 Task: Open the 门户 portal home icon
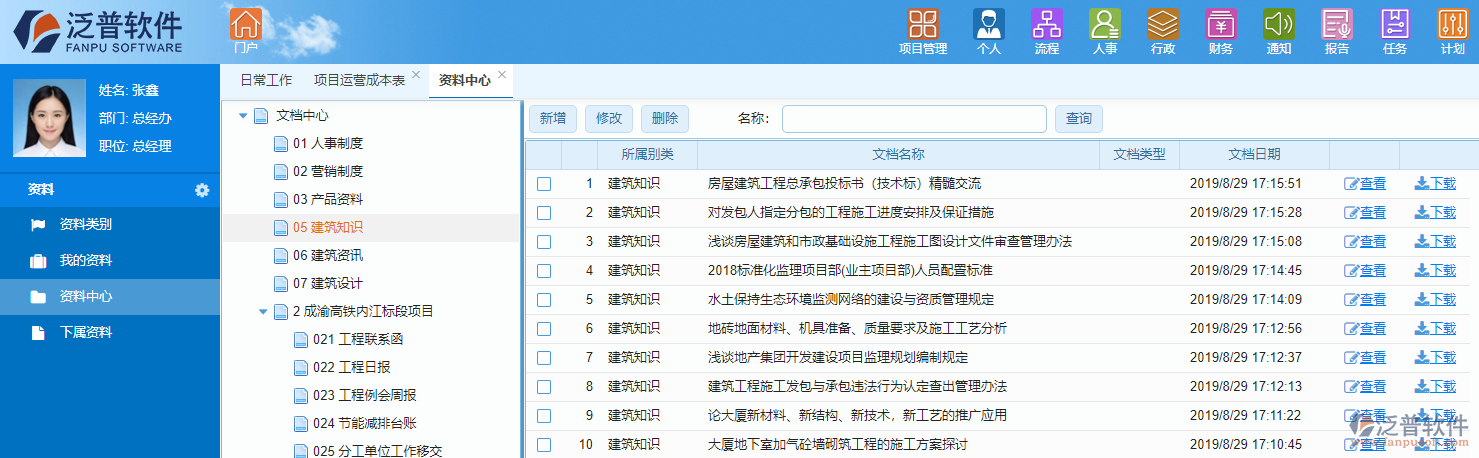tap(245, 24)
